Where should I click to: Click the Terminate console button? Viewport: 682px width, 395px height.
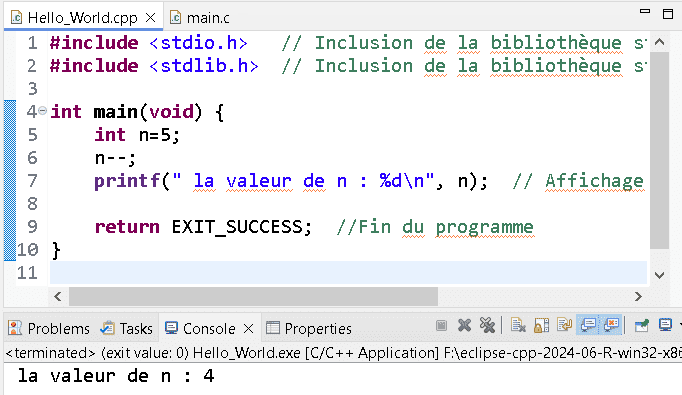coord(441,325)
